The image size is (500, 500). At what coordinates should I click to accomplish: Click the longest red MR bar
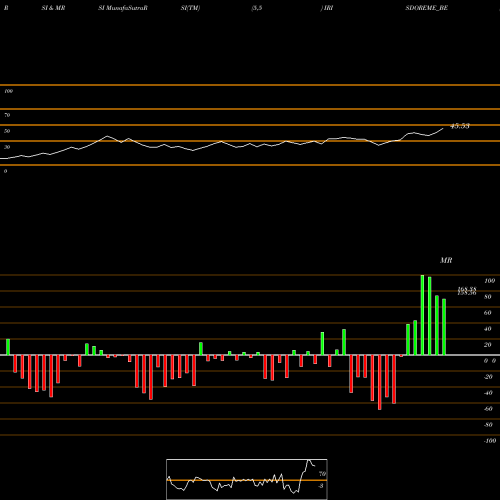point(379,382)
